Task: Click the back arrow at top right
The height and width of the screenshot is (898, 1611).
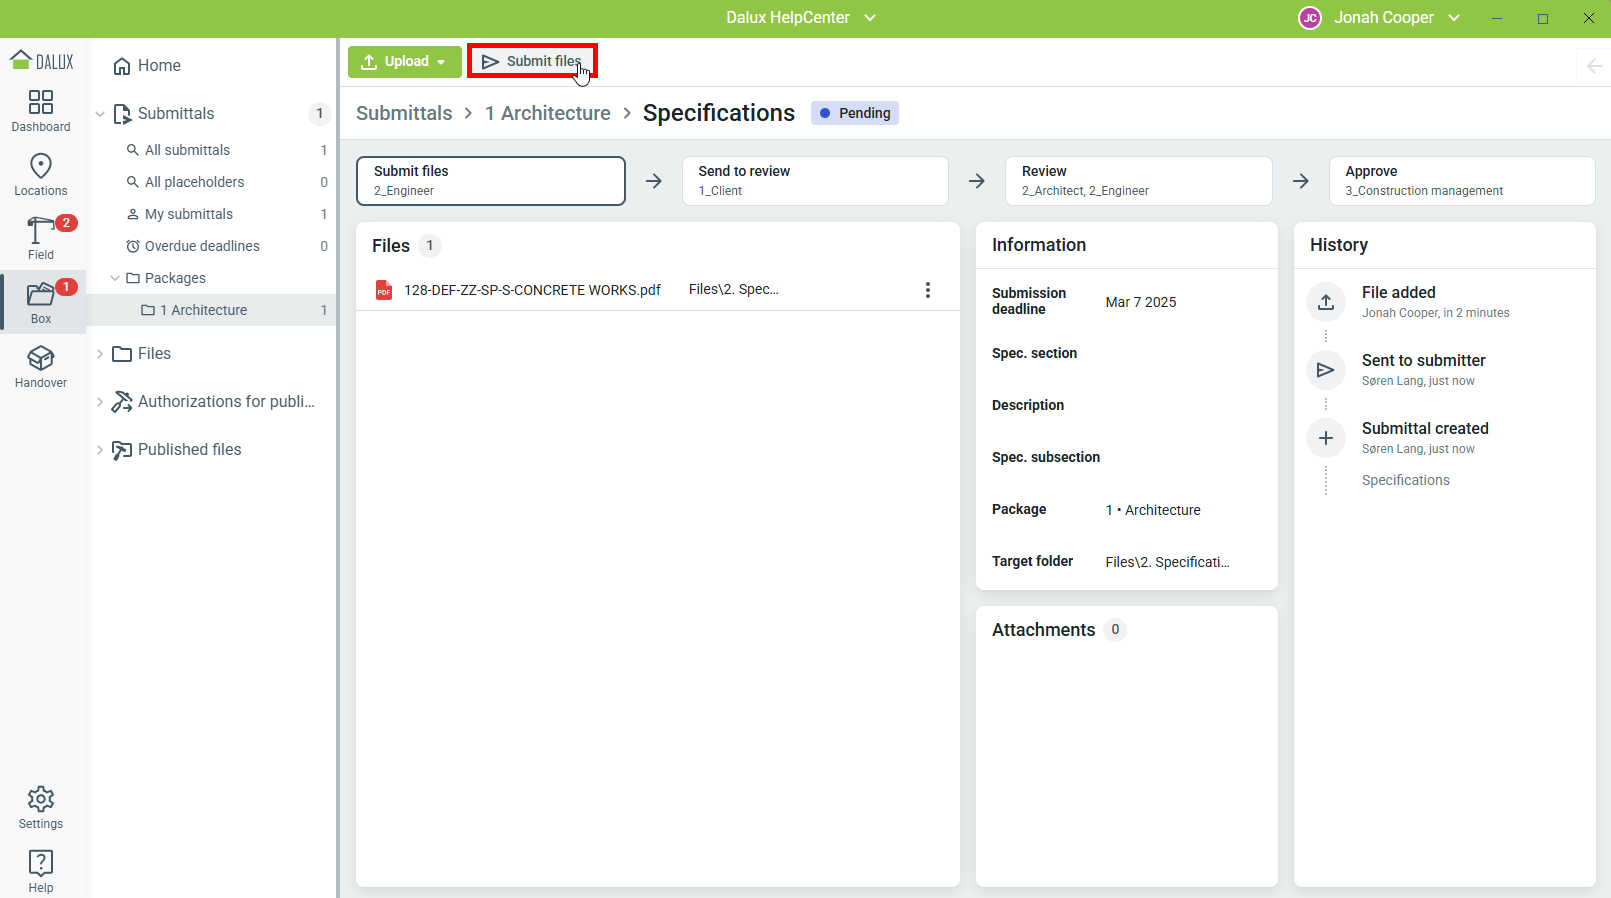Action: click(1594, 66)
